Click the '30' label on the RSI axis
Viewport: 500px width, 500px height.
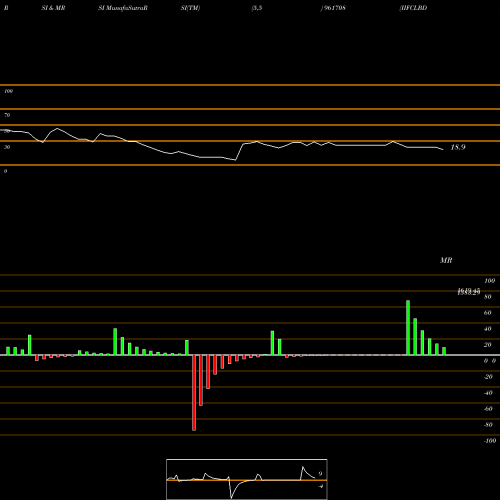pos(7,147)
